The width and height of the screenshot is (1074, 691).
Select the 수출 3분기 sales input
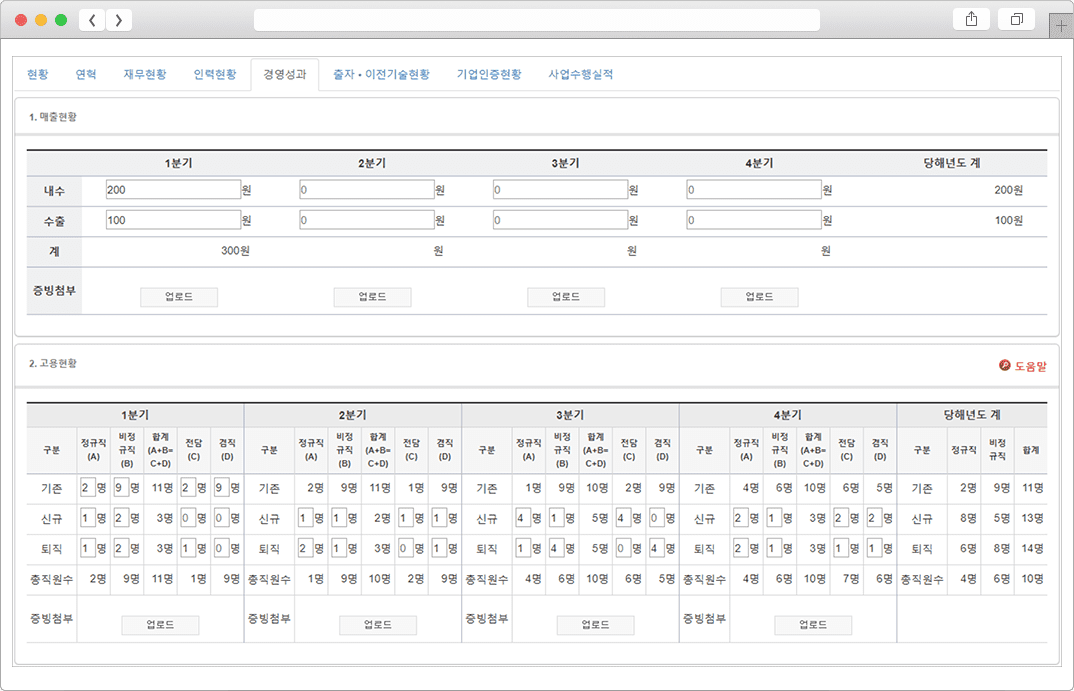click(x=560, y=220)
